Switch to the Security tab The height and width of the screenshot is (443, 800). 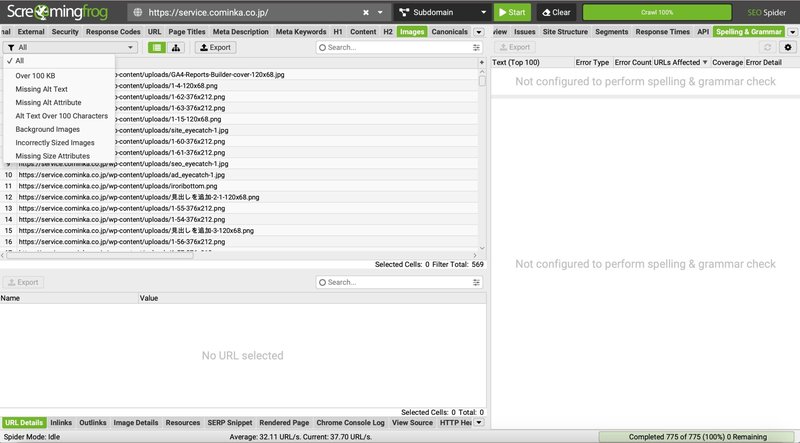(65, 32)
